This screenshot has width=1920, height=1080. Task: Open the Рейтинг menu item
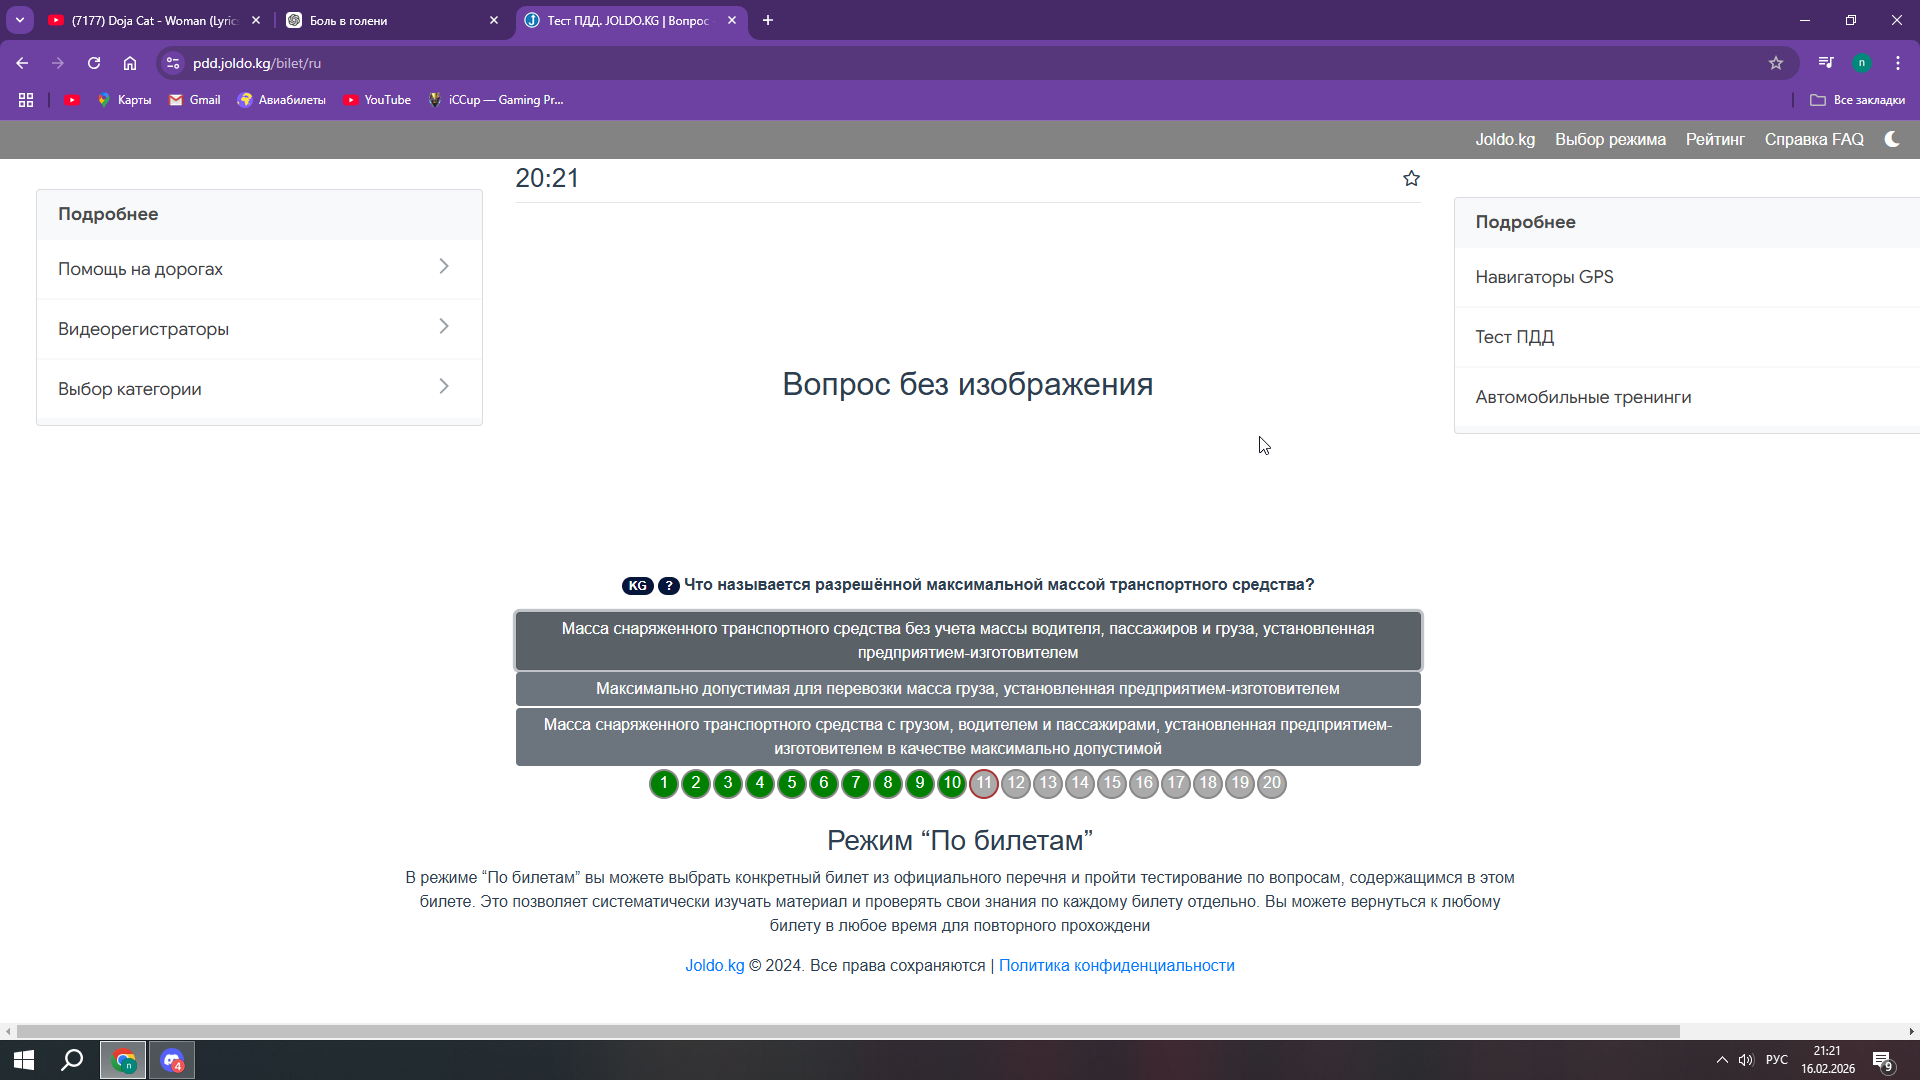click(x=1714, y=140)
